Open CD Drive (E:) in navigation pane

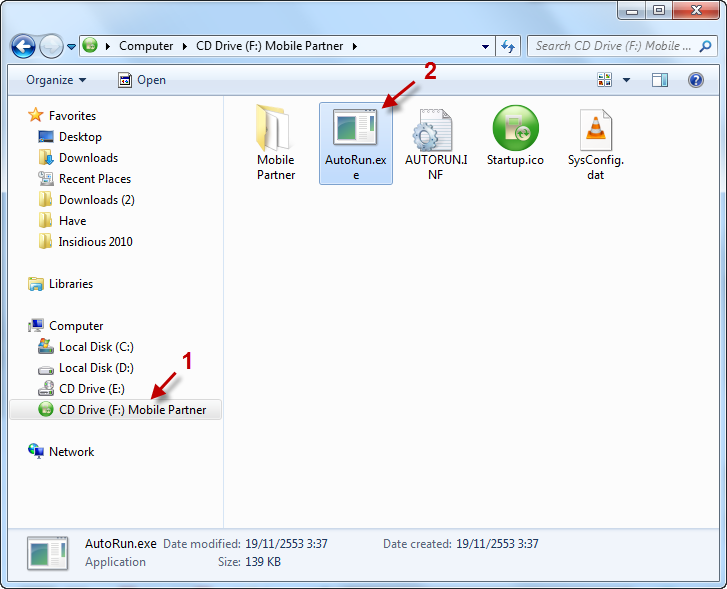(92, 389)
